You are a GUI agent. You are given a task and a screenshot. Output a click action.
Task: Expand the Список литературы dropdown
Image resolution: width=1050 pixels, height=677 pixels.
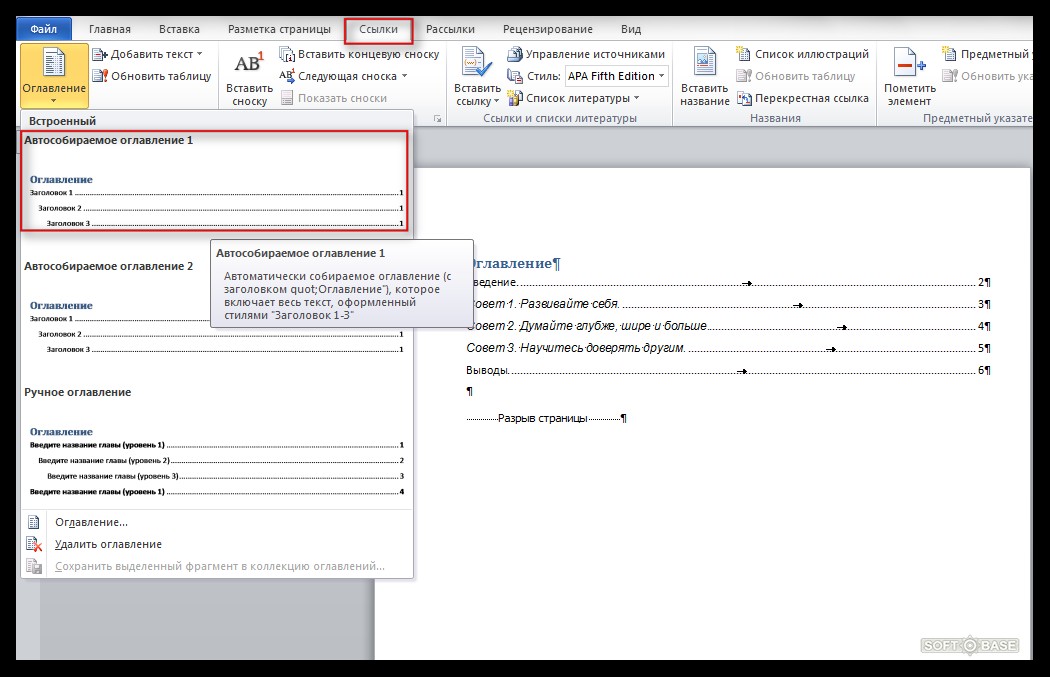coord(636,98)
